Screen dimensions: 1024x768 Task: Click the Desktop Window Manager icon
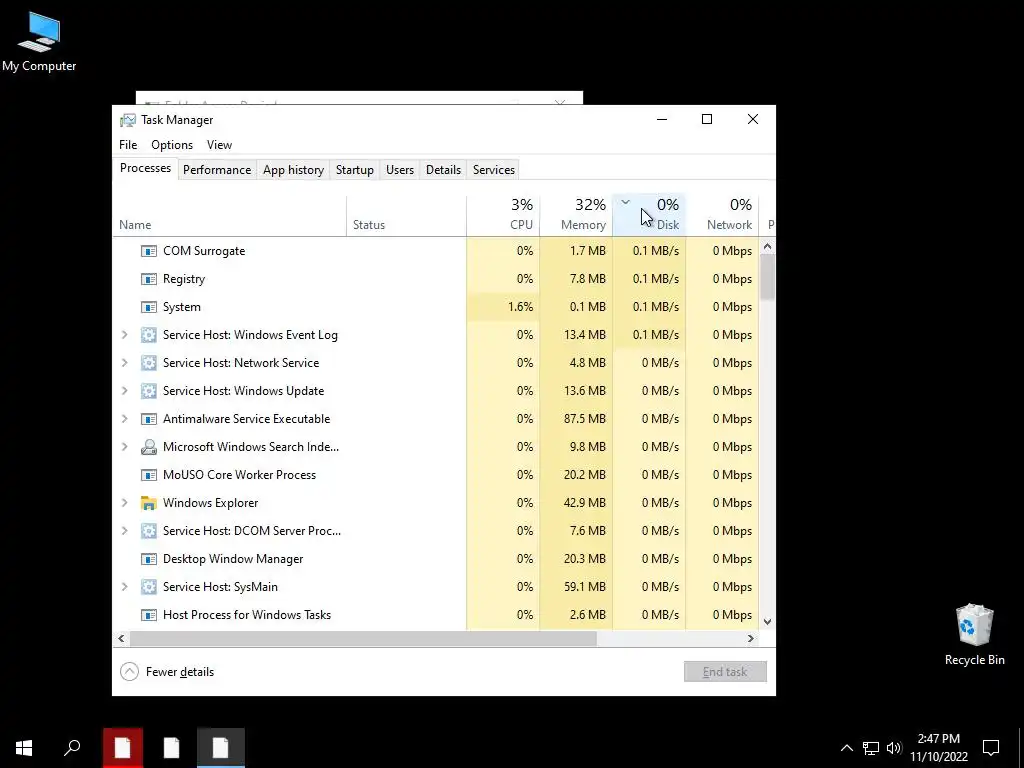pos(149,559)
